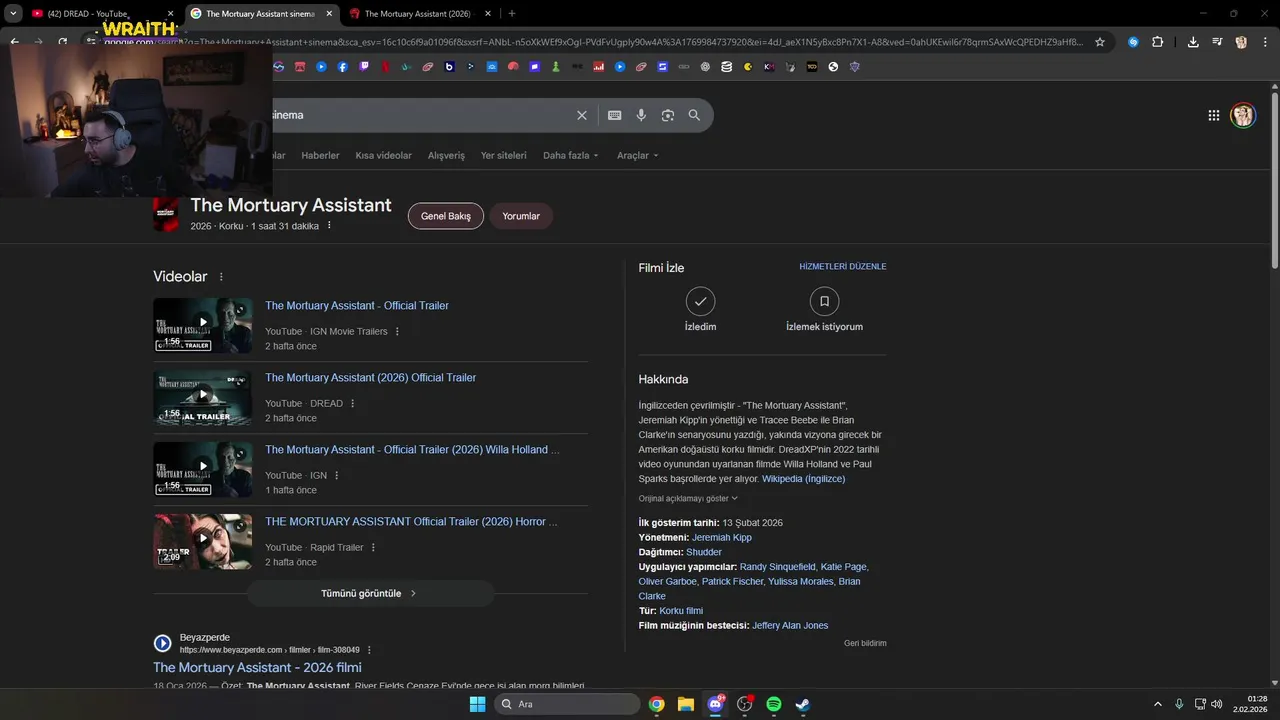Open options menu for DREAD video
Viewport: 1280px width, 720px height.
click(x=352, y=403)
